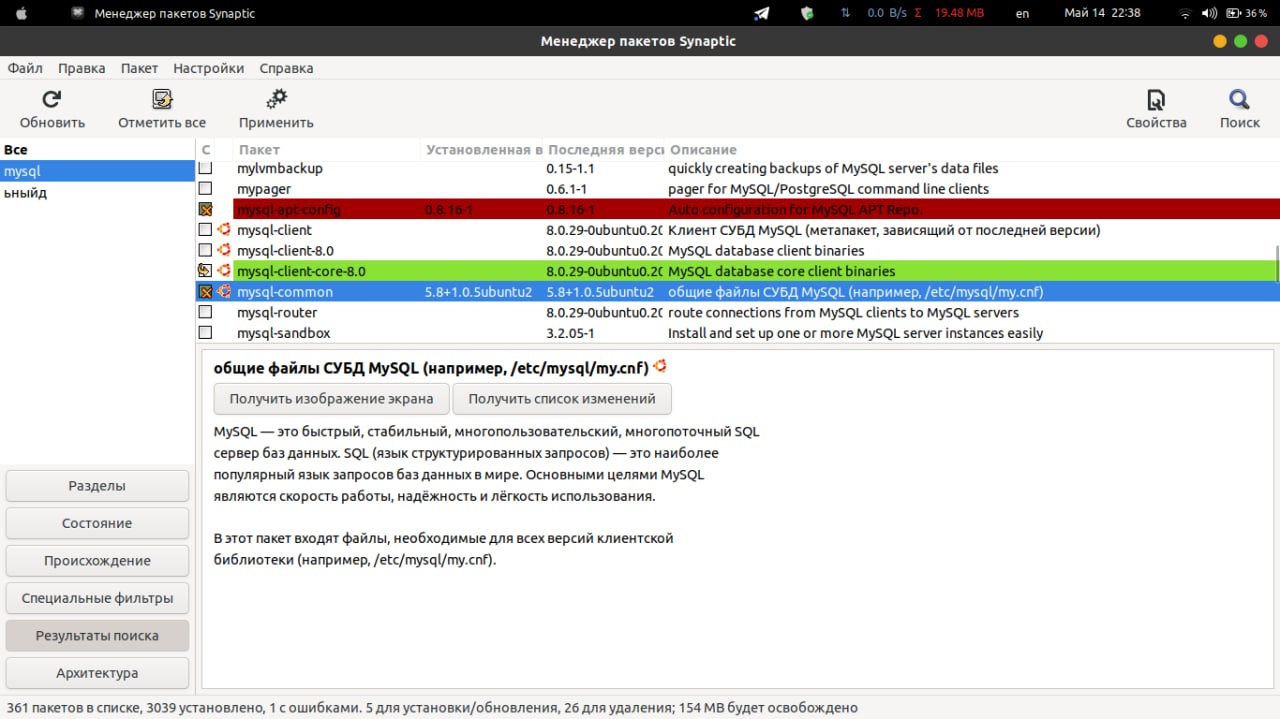Screen dimensions: 1280x719
Task: Show Результаты поиска view
Action: coord(97,635)
